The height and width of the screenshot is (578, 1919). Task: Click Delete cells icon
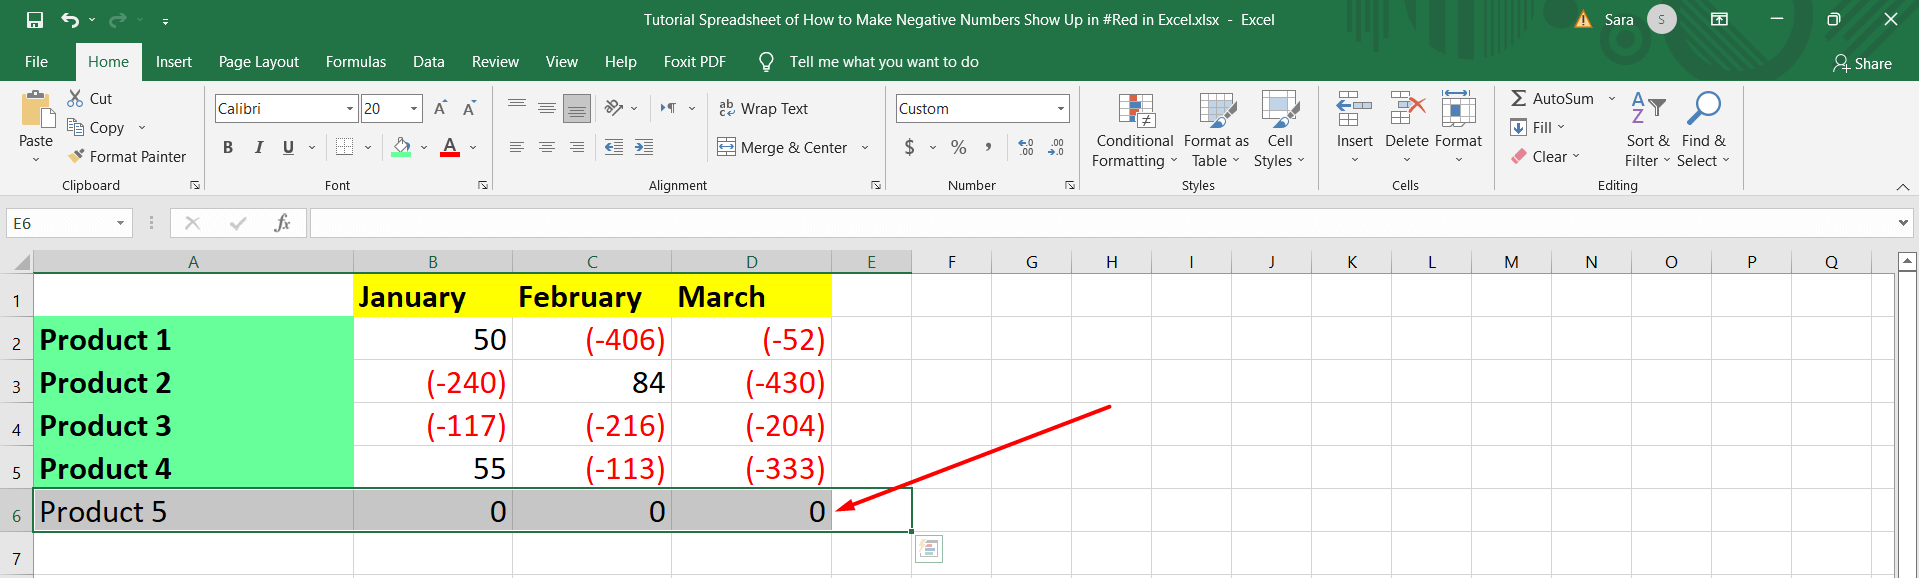(x=1407, y=108)
